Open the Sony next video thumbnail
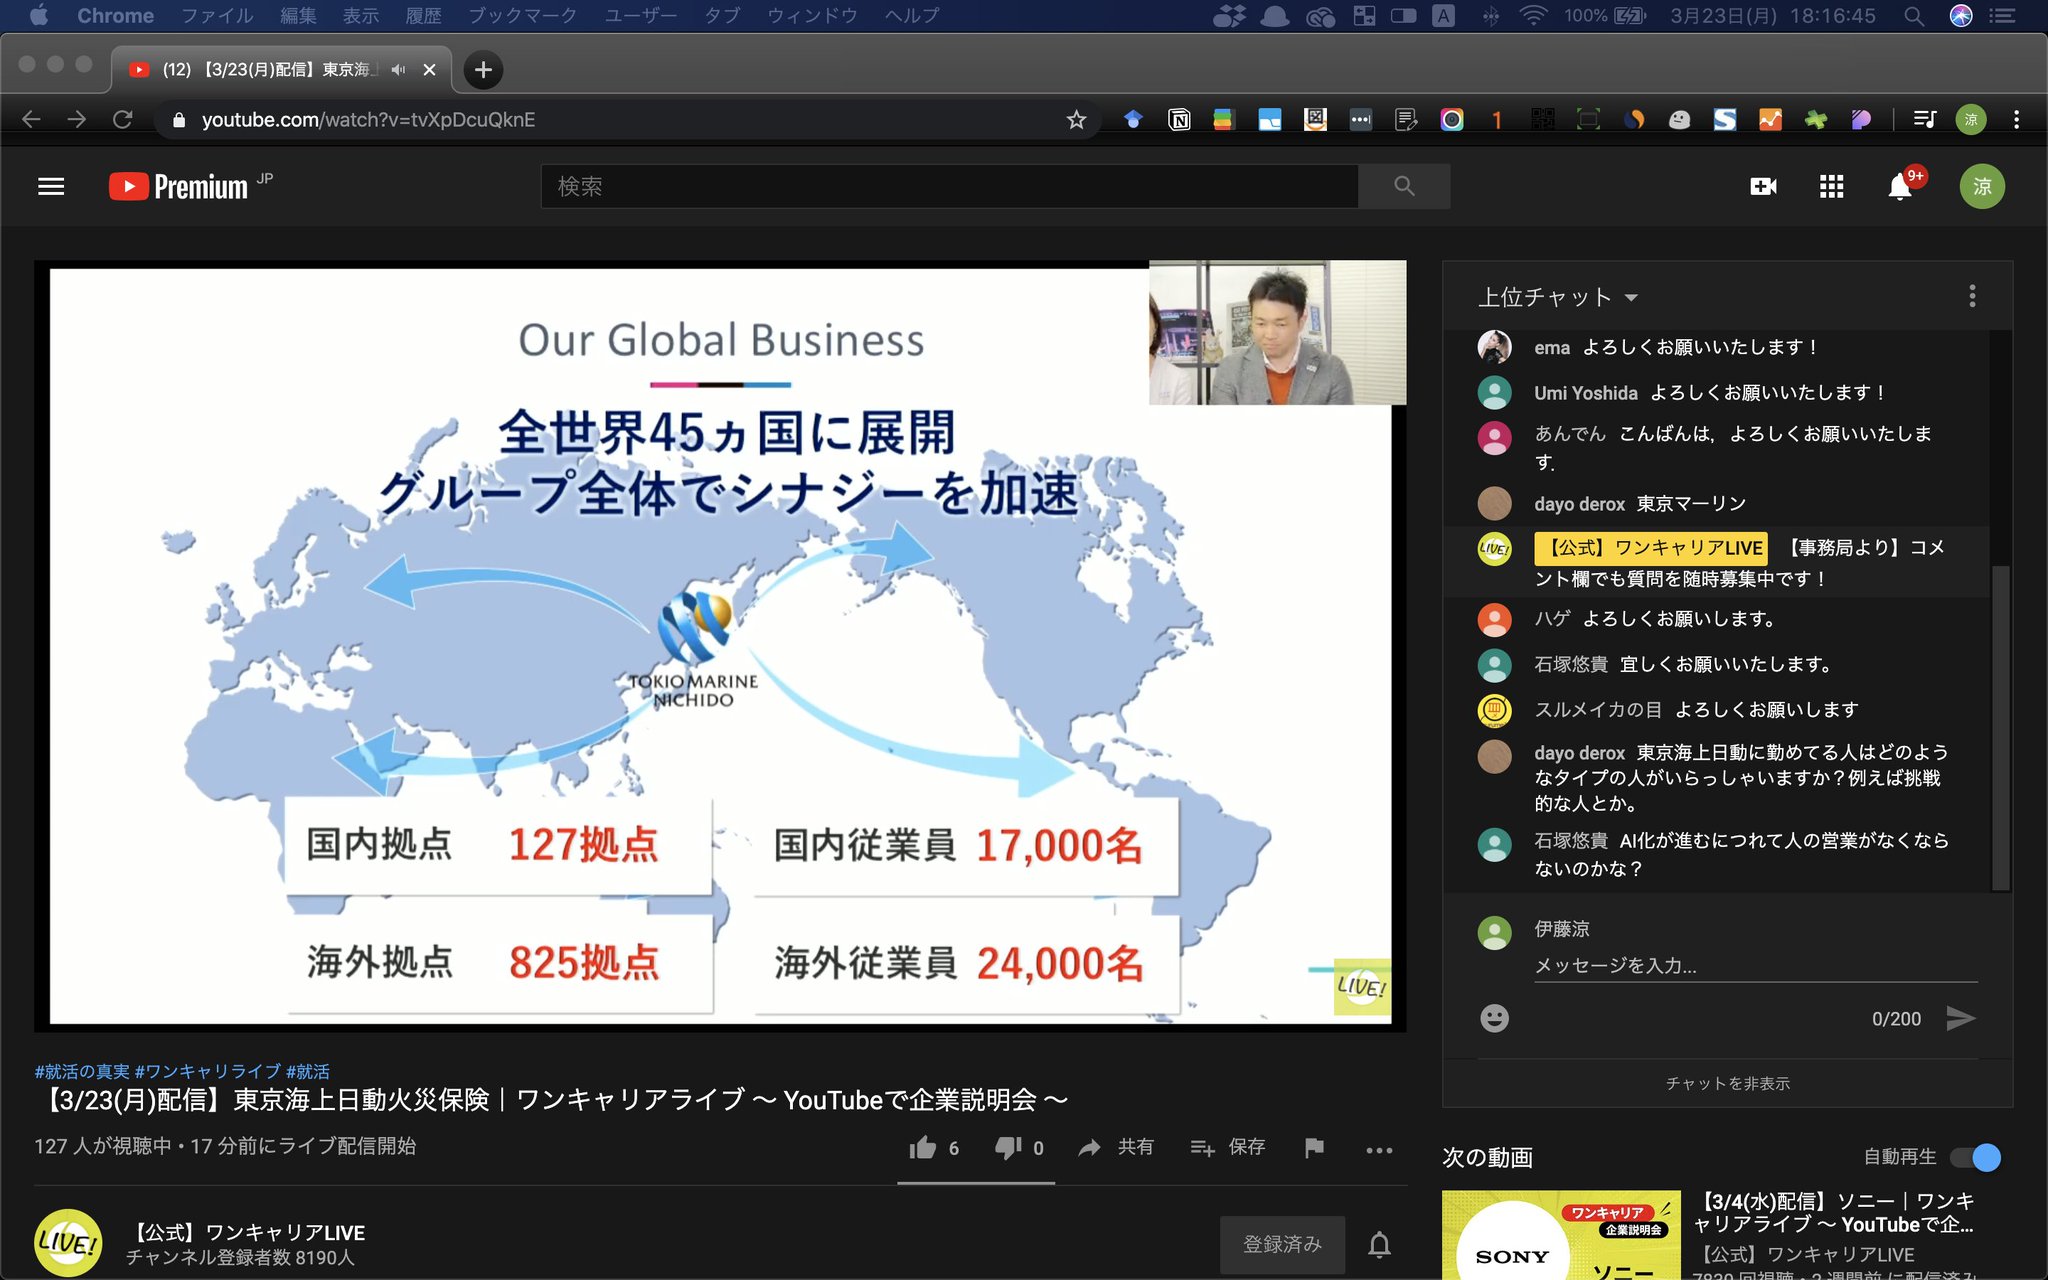This screenshot has height=1280, width=2048. coord(1561,1235)
